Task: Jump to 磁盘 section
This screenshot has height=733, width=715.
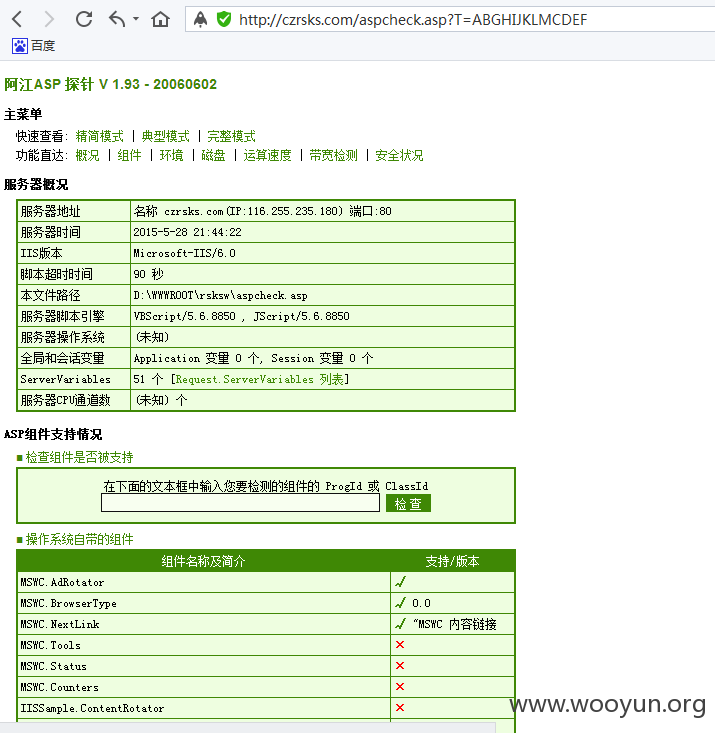Action: (213, 155)
